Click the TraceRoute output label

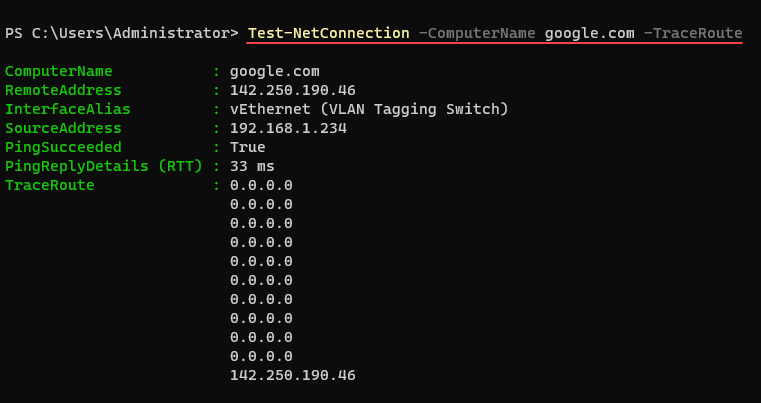click(x=50, y=185)
